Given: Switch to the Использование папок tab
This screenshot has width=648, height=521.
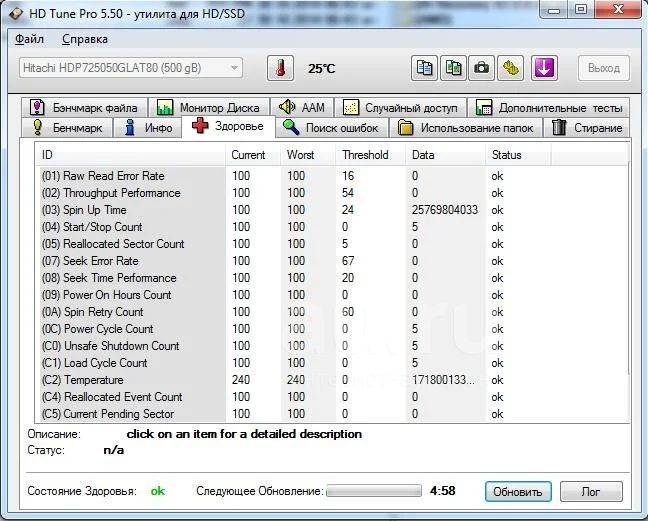Looking at the screenshot, I should pos(465,128).
